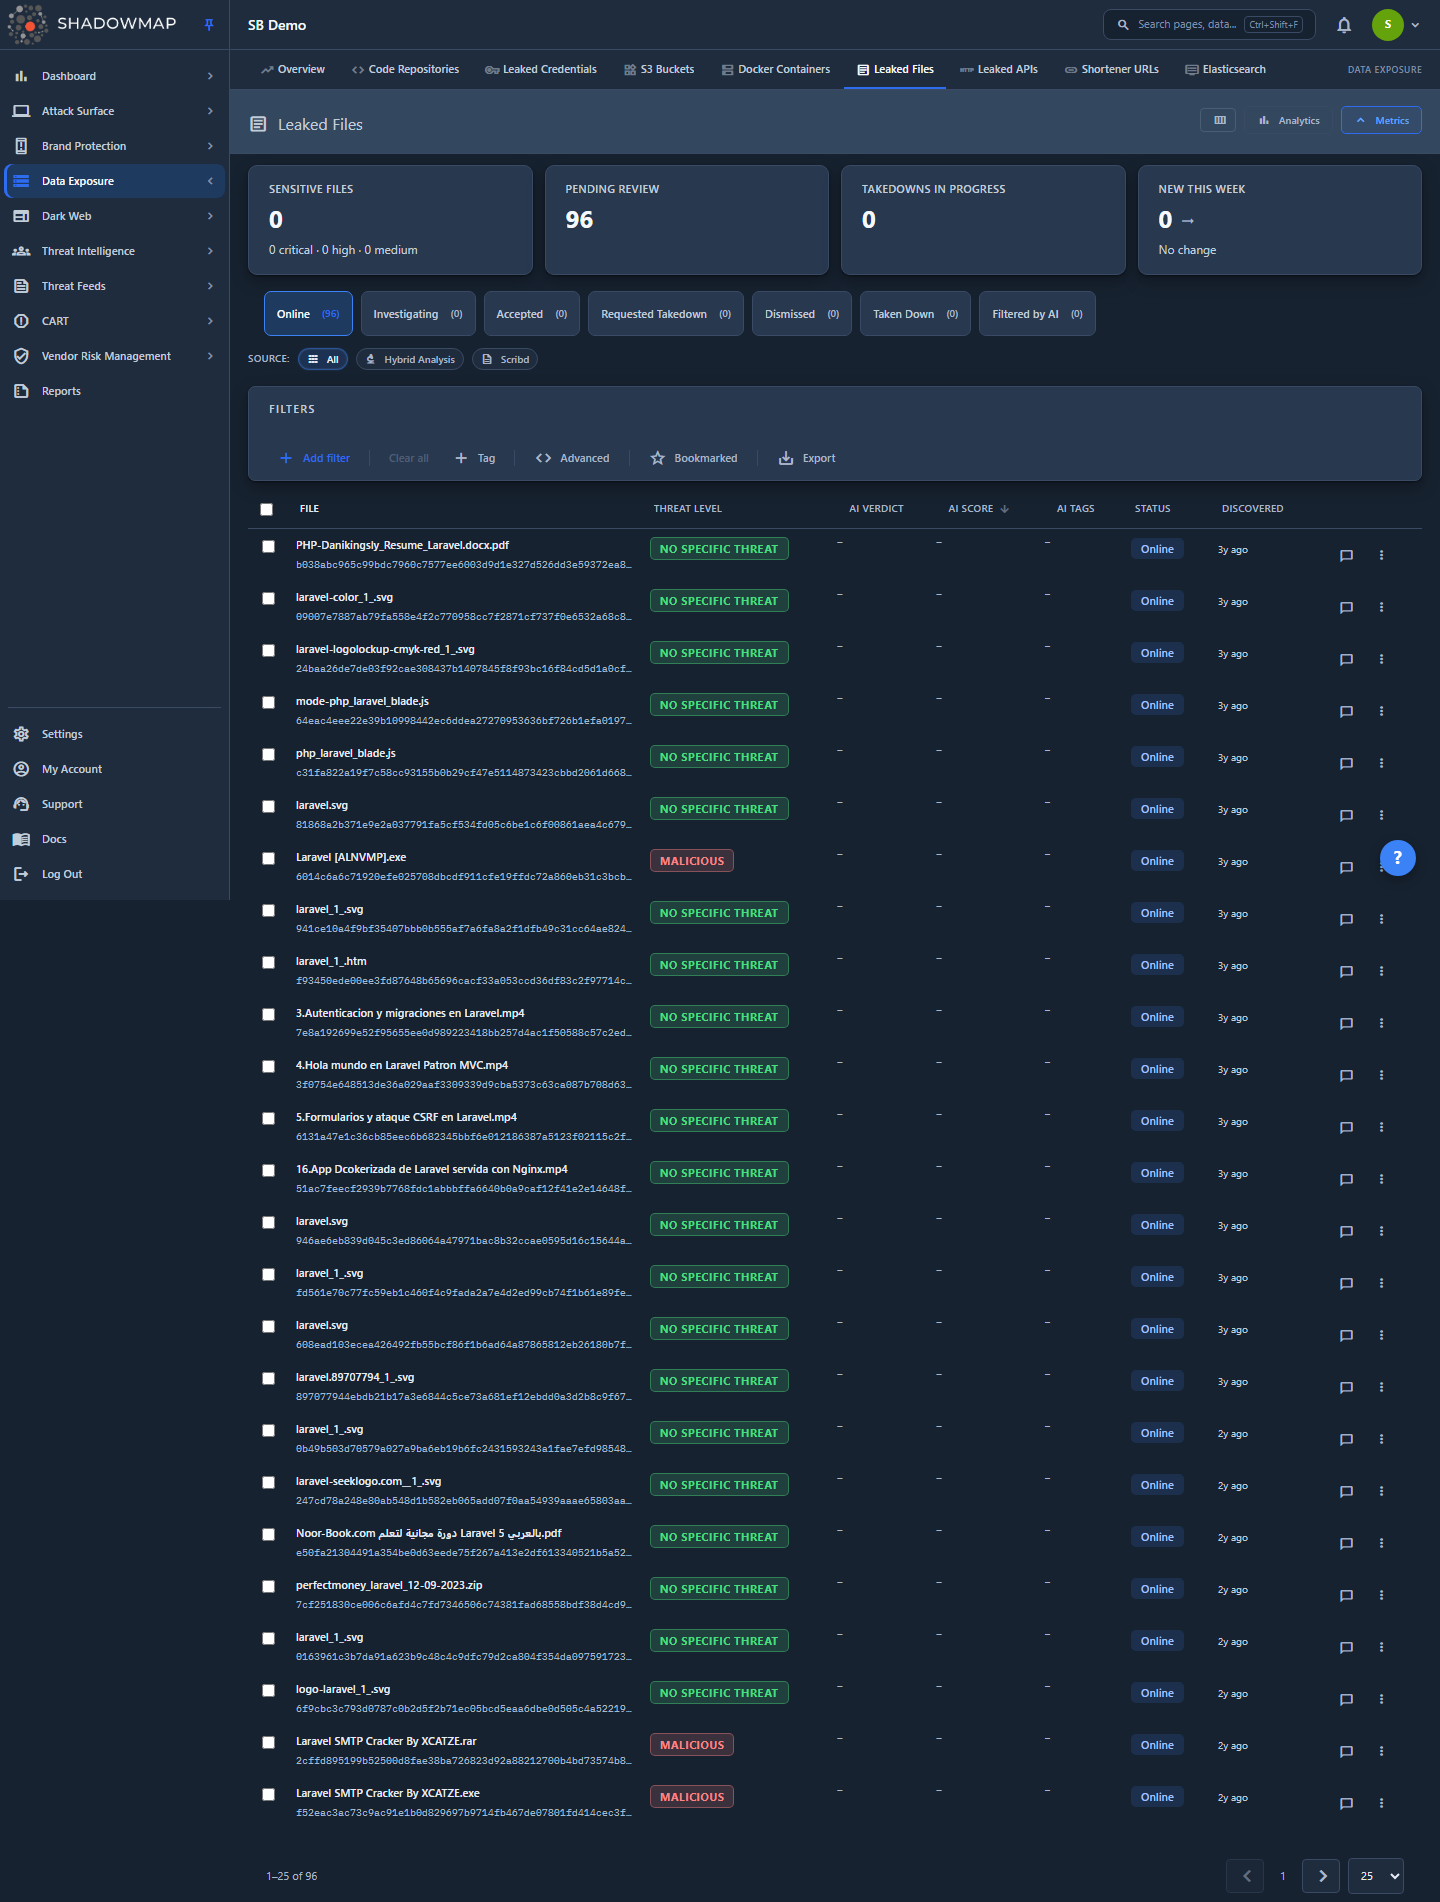
Task: Open comments for 4.Hola mundo en Laravel Patron MVC.mp4
Action: pos(1346,1075)
